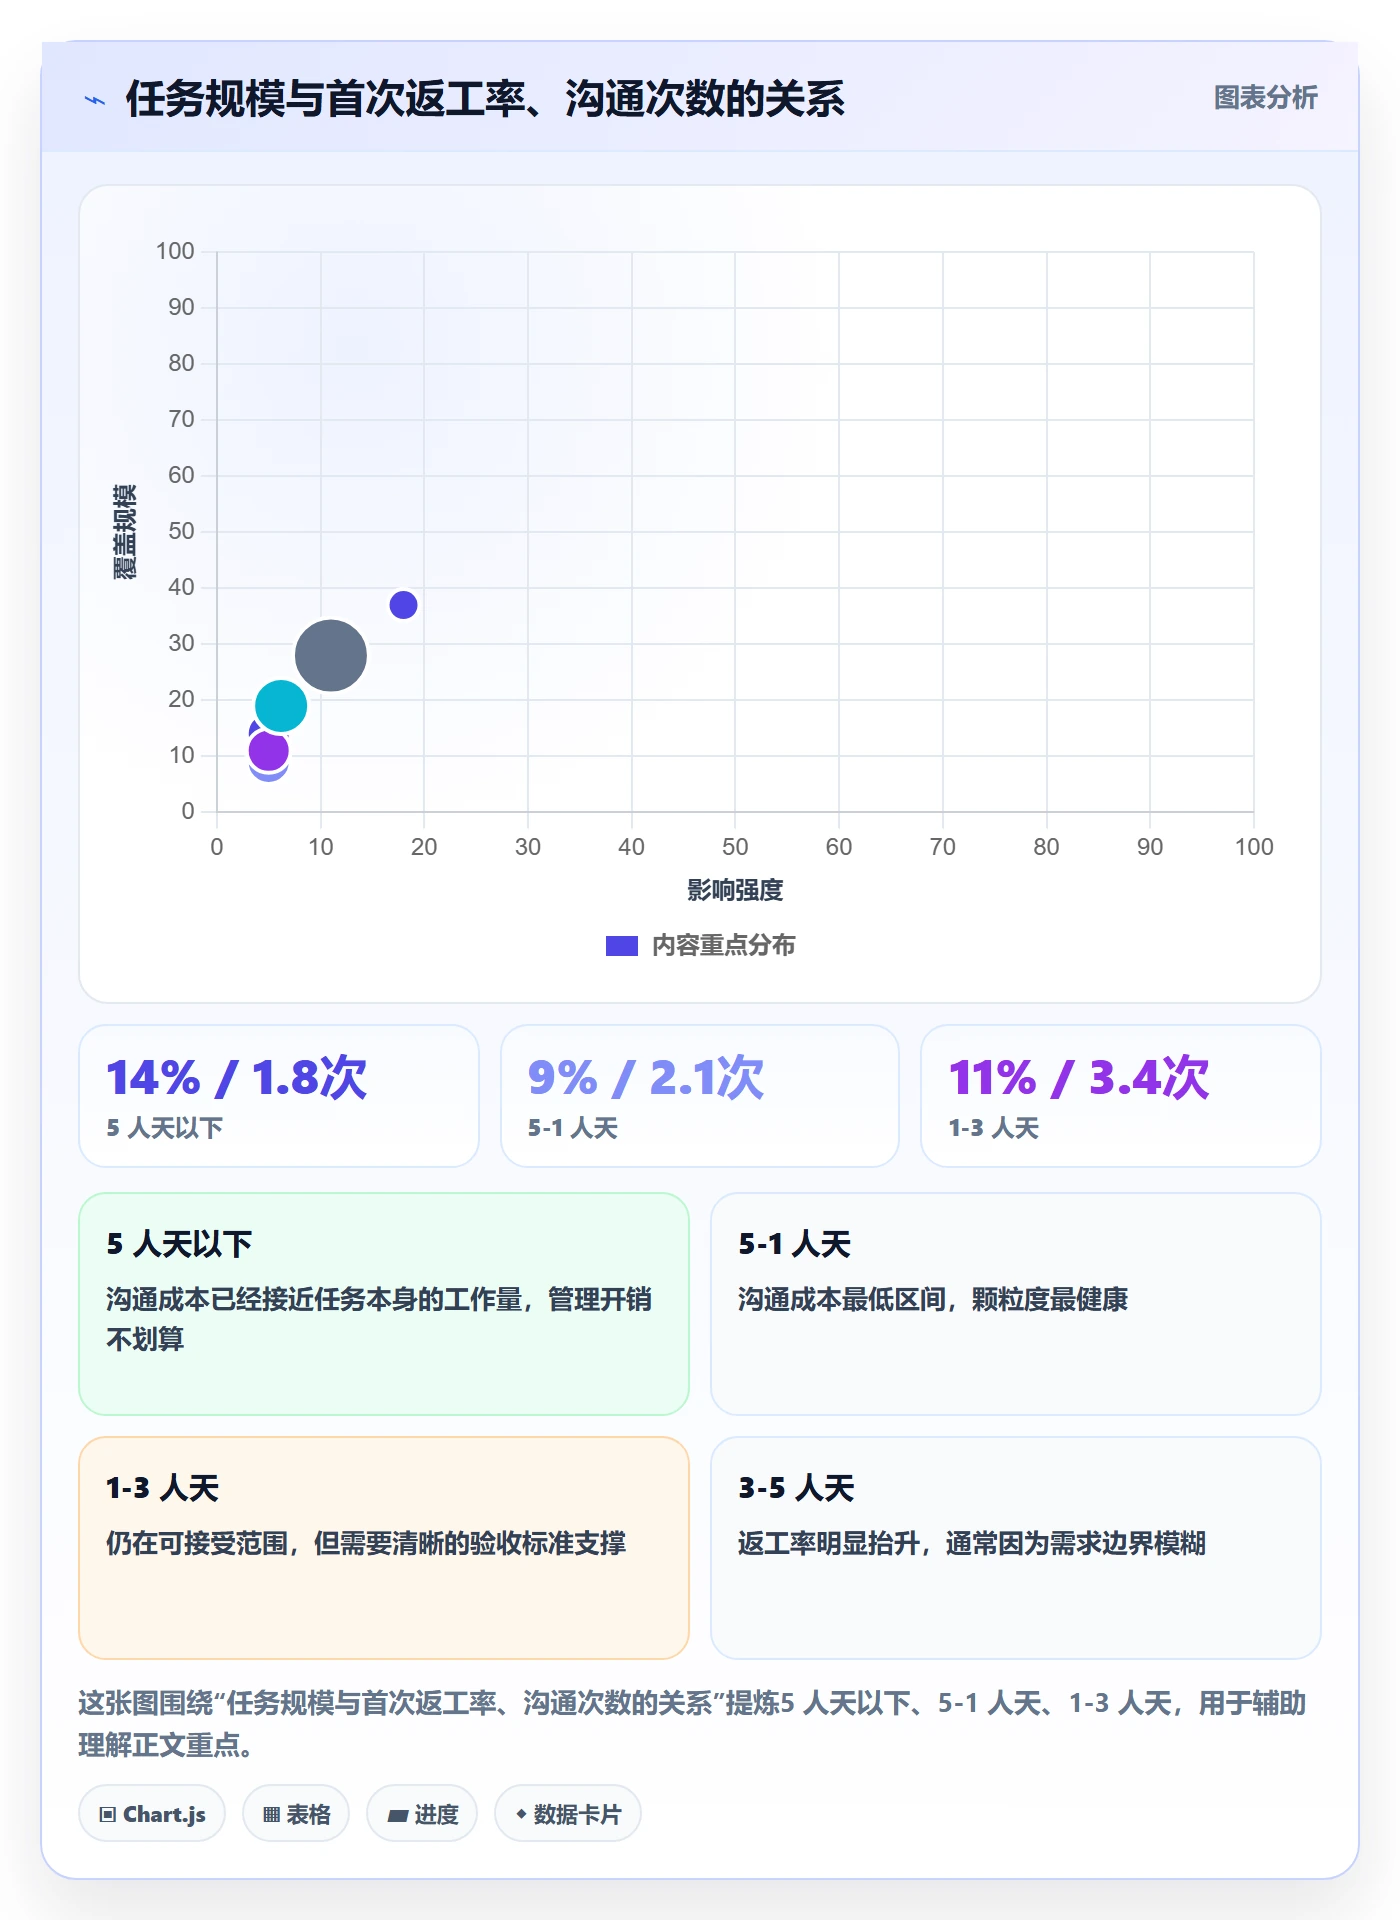Click the 9% / 2.1次 stat value
The height and width of the screenshot is (1920, 1400).
646,1077
